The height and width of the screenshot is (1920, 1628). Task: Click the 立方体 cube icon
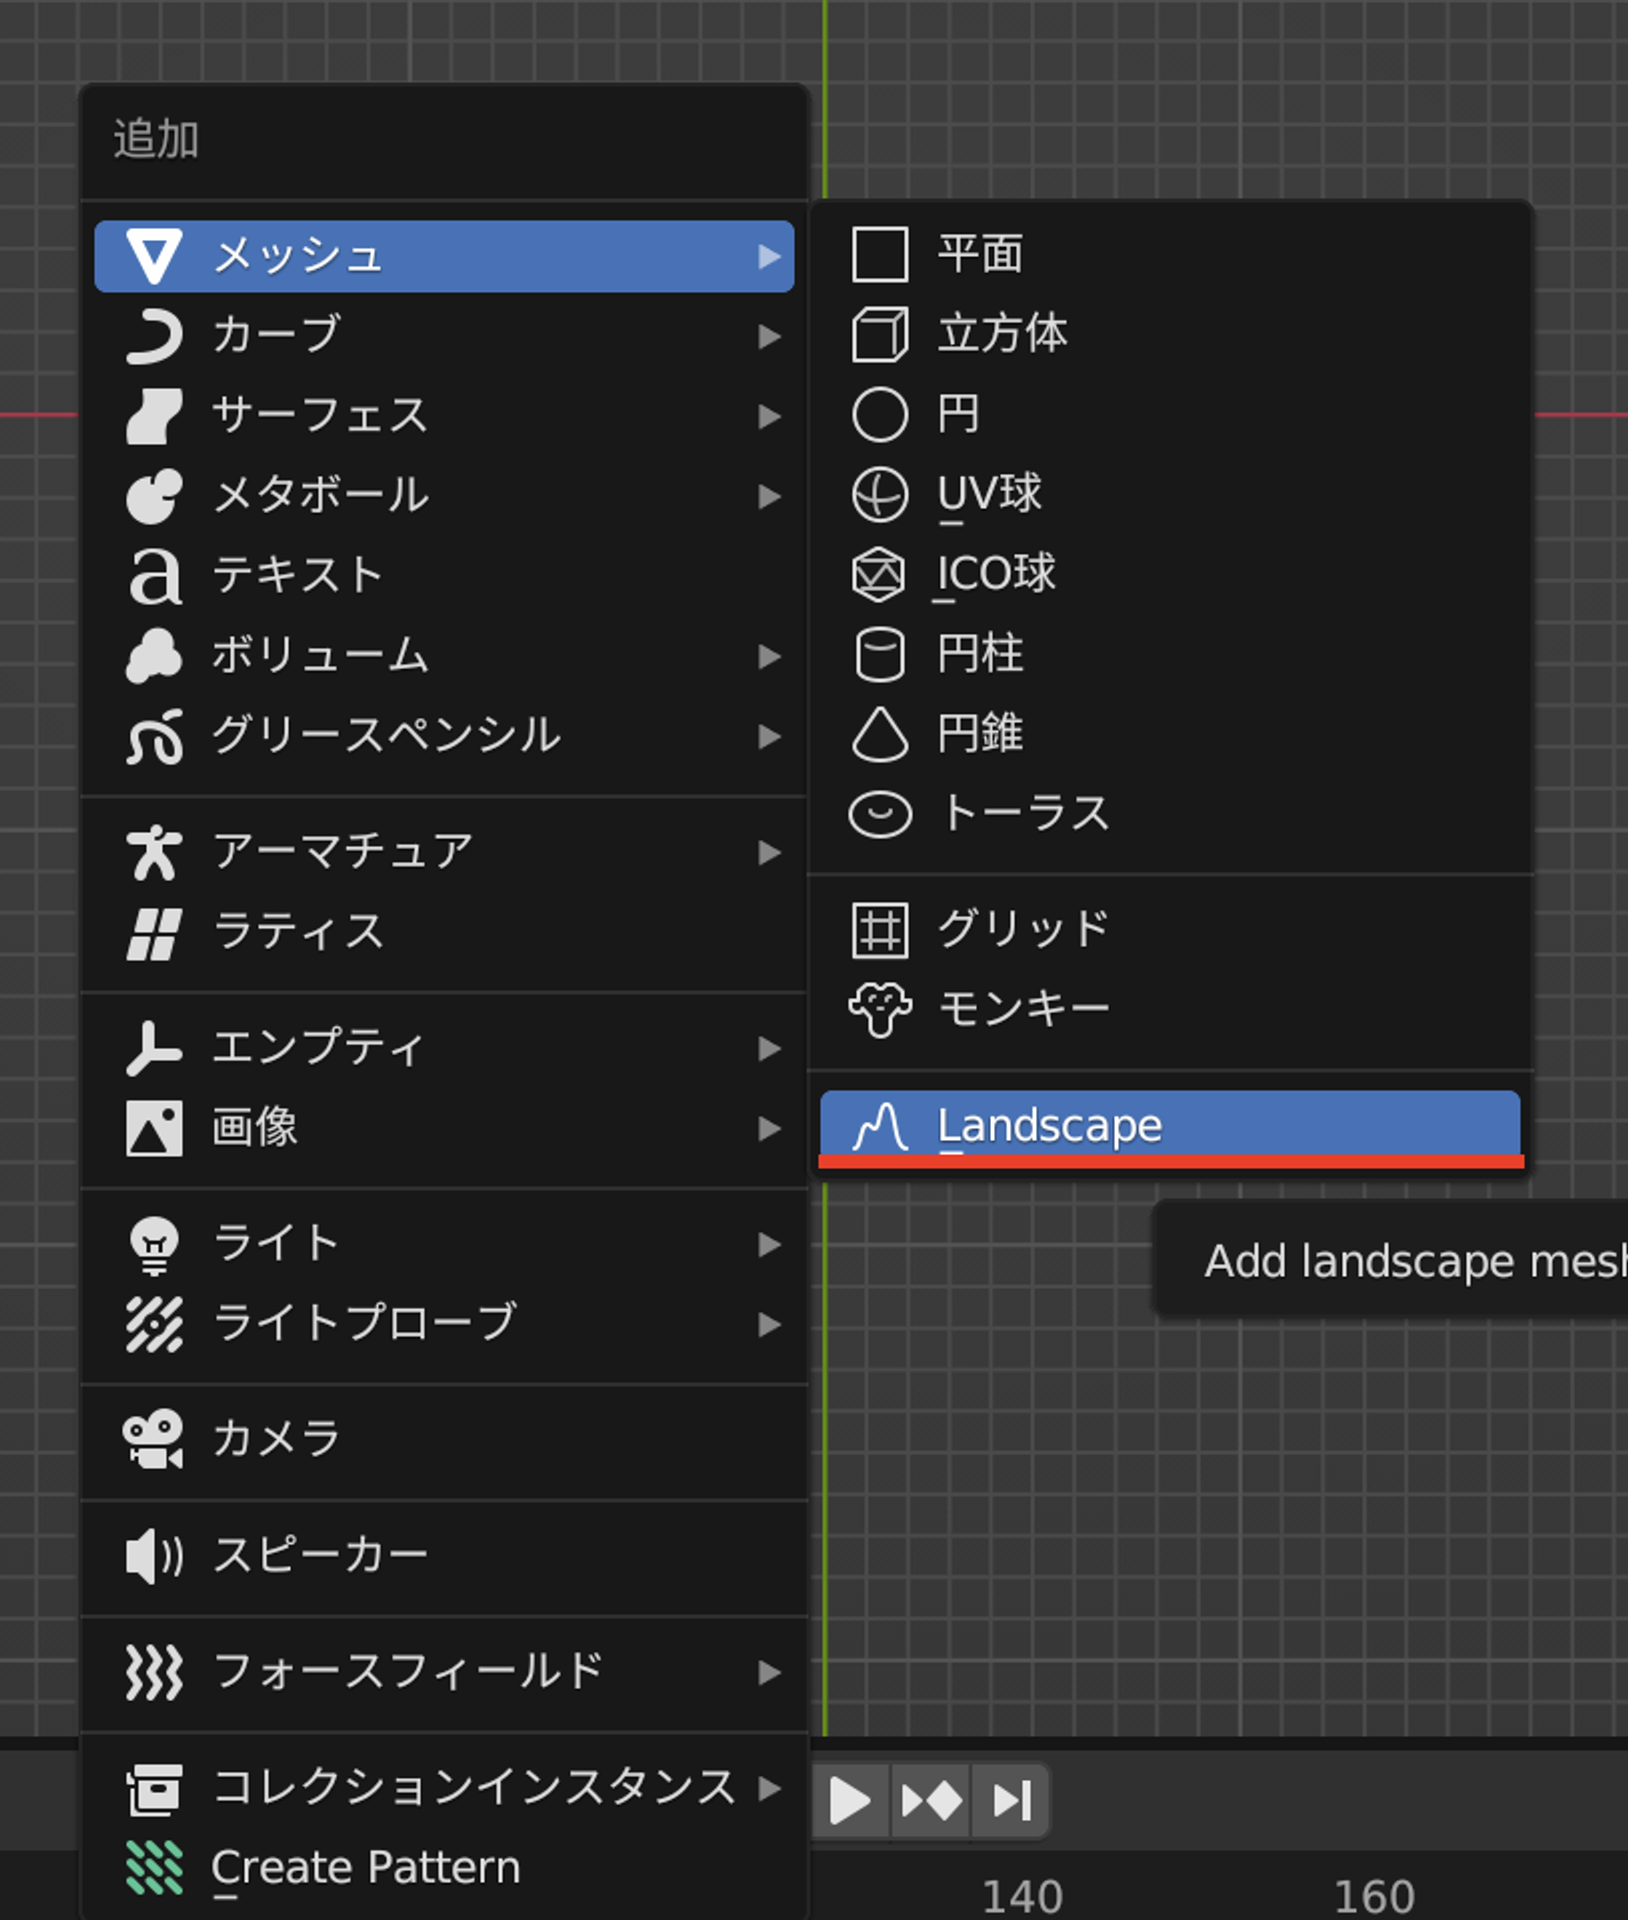click(x=880, y=334)
